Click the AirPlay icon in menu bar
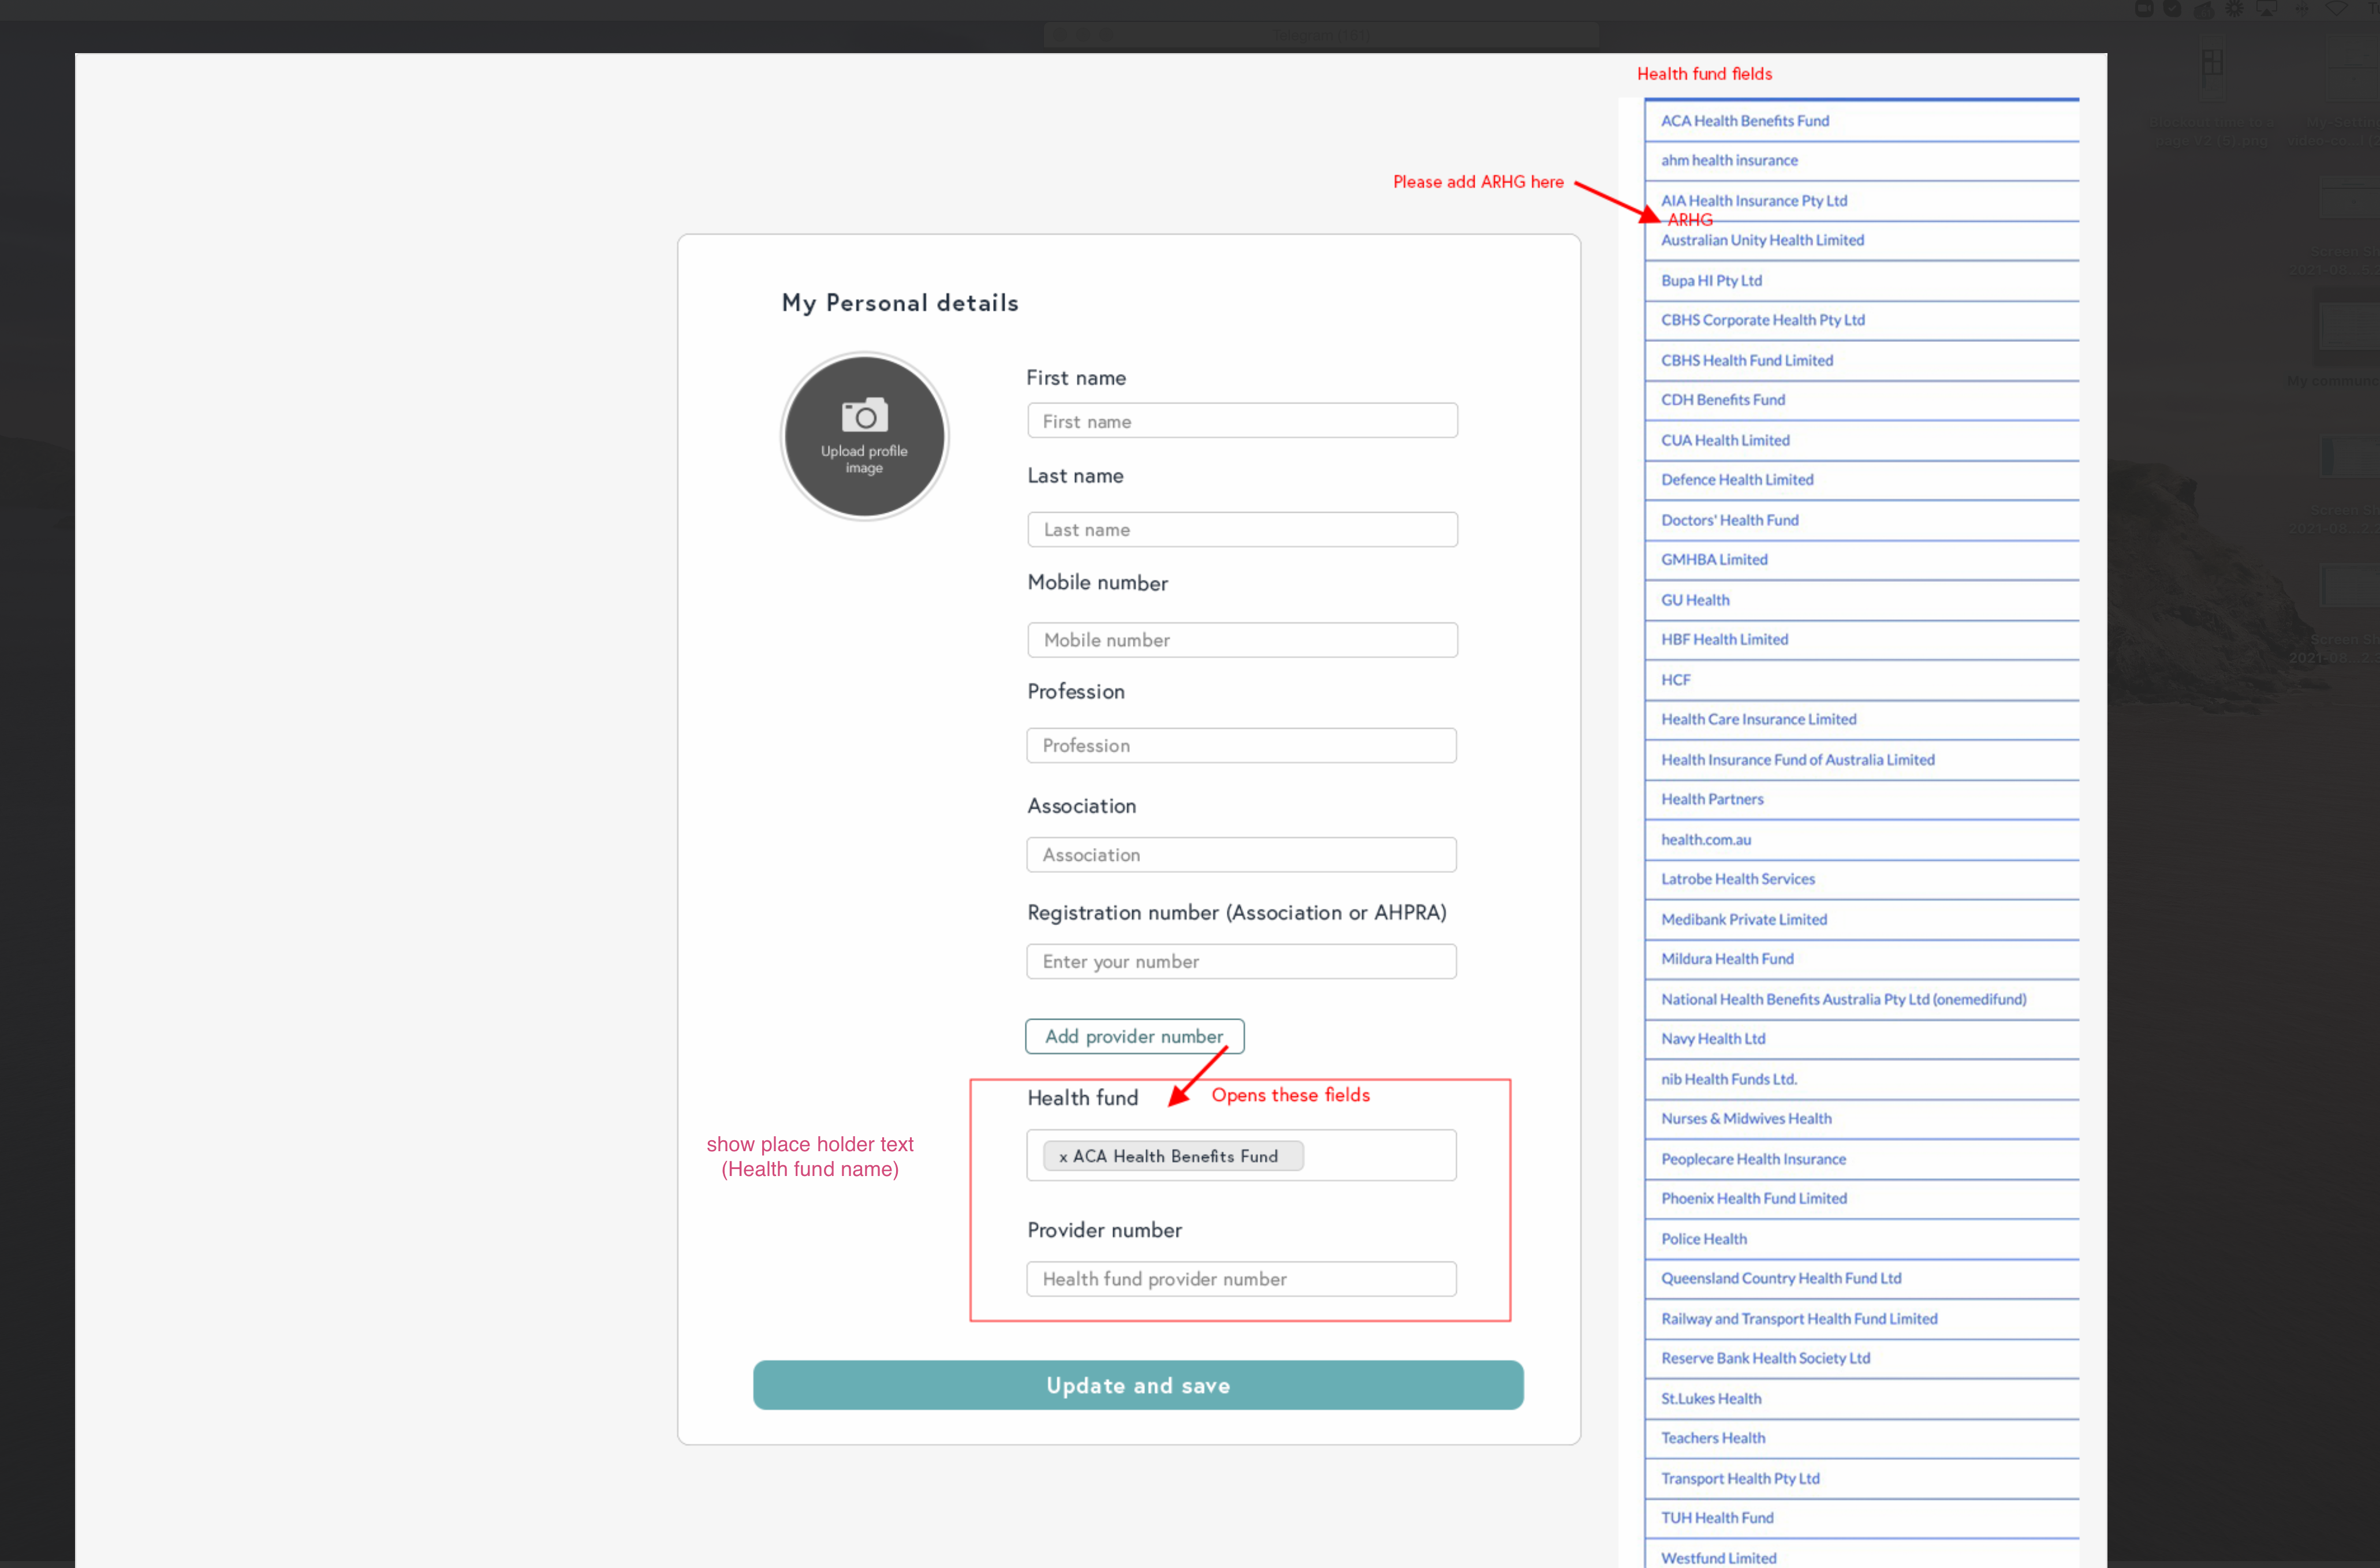Screen dimensions: 2380x1568 click(2266, 8)
